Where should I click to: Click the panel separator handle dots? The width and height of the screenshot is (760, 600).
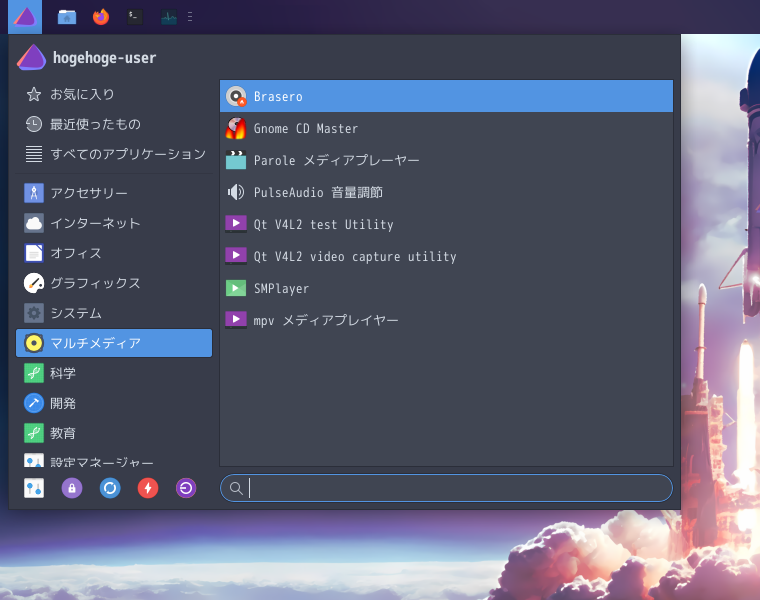(190, 17)
